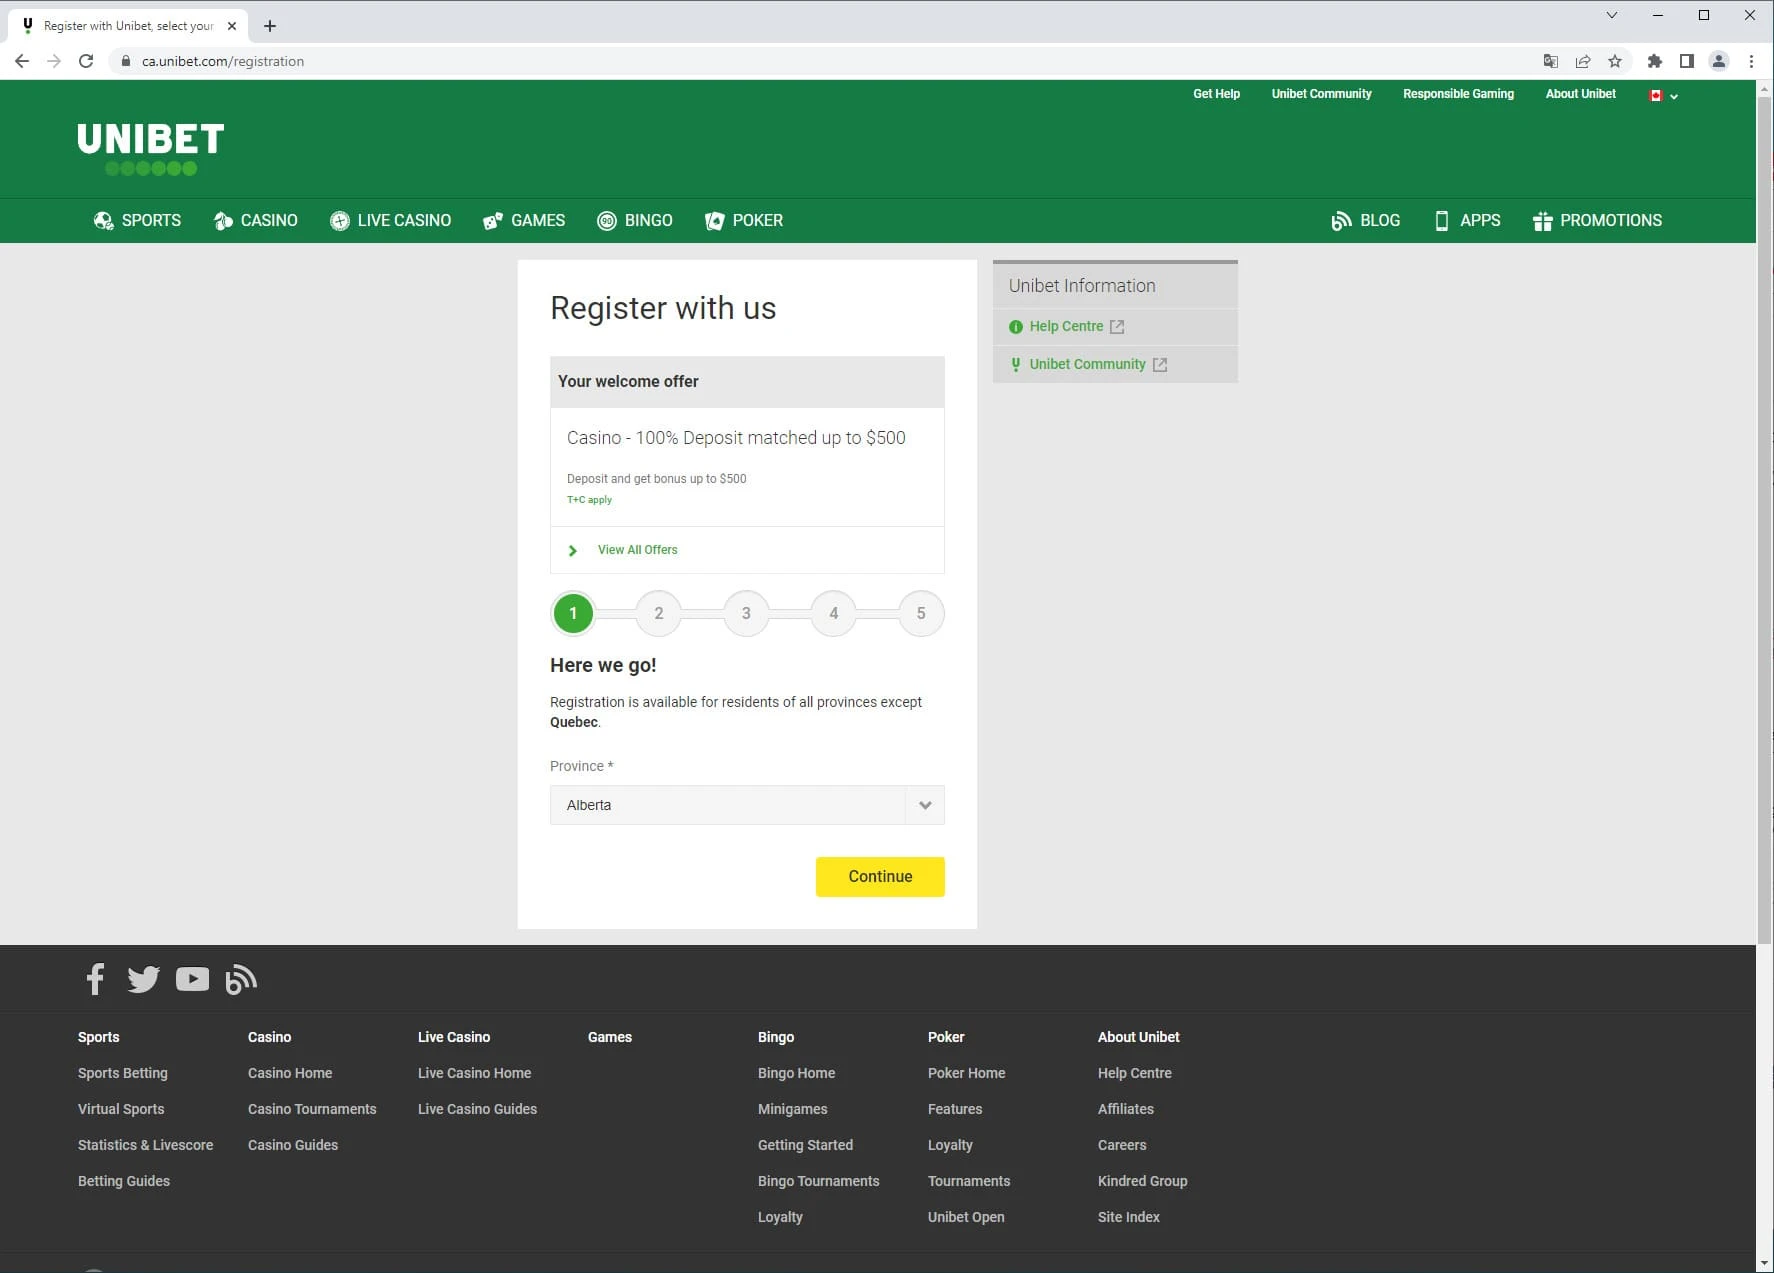Click the browser back arrow
Image resolution: width=1774 pixels, height=1273 pixels.
pyautogui.click(x=22, y=61)
